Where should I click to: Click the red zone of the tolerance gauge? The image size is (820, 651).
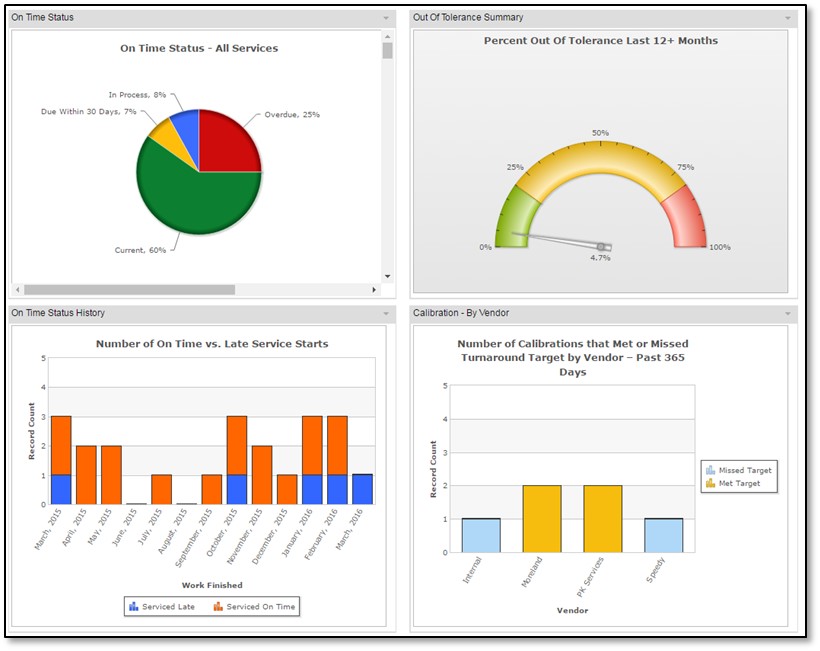pos(689,220)
